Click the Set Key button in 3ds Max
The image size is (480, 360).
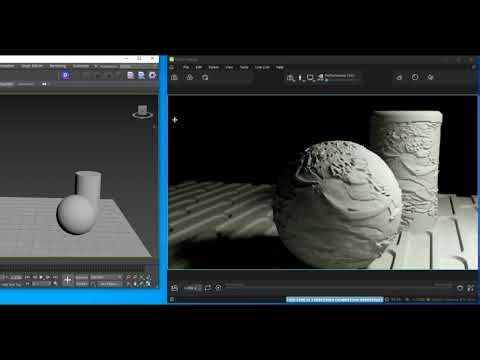coord(82,284)
